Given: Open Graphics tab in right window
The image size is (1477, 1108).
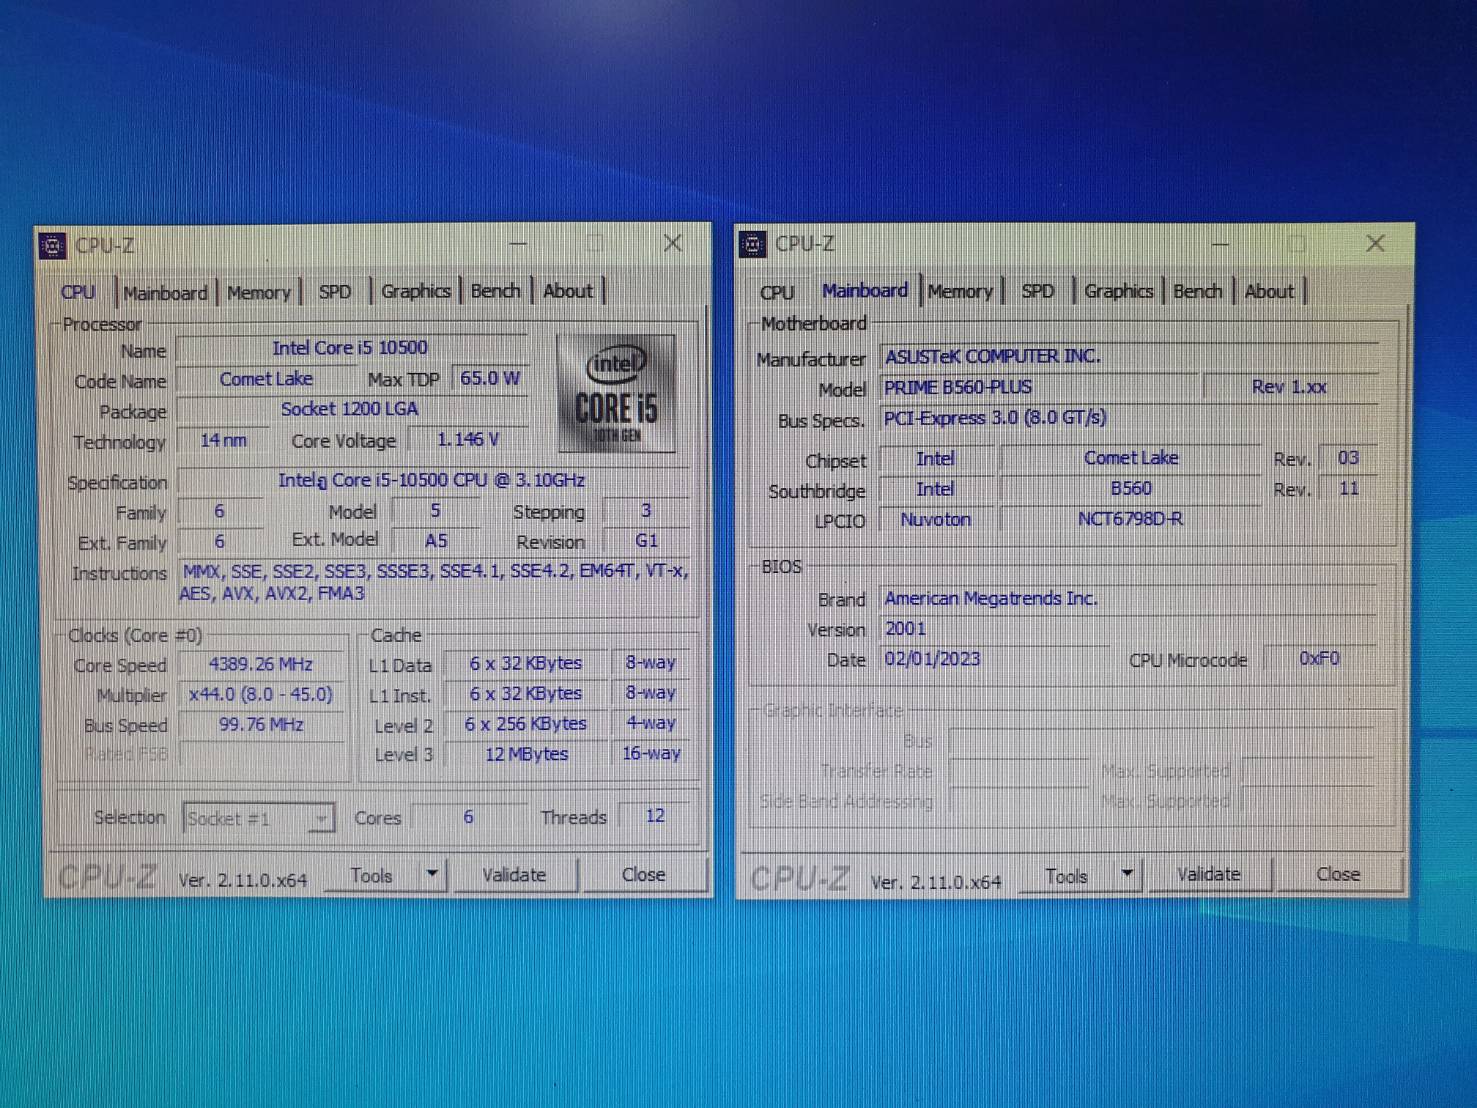Looking at the screenshot, I should point(1119,291).
